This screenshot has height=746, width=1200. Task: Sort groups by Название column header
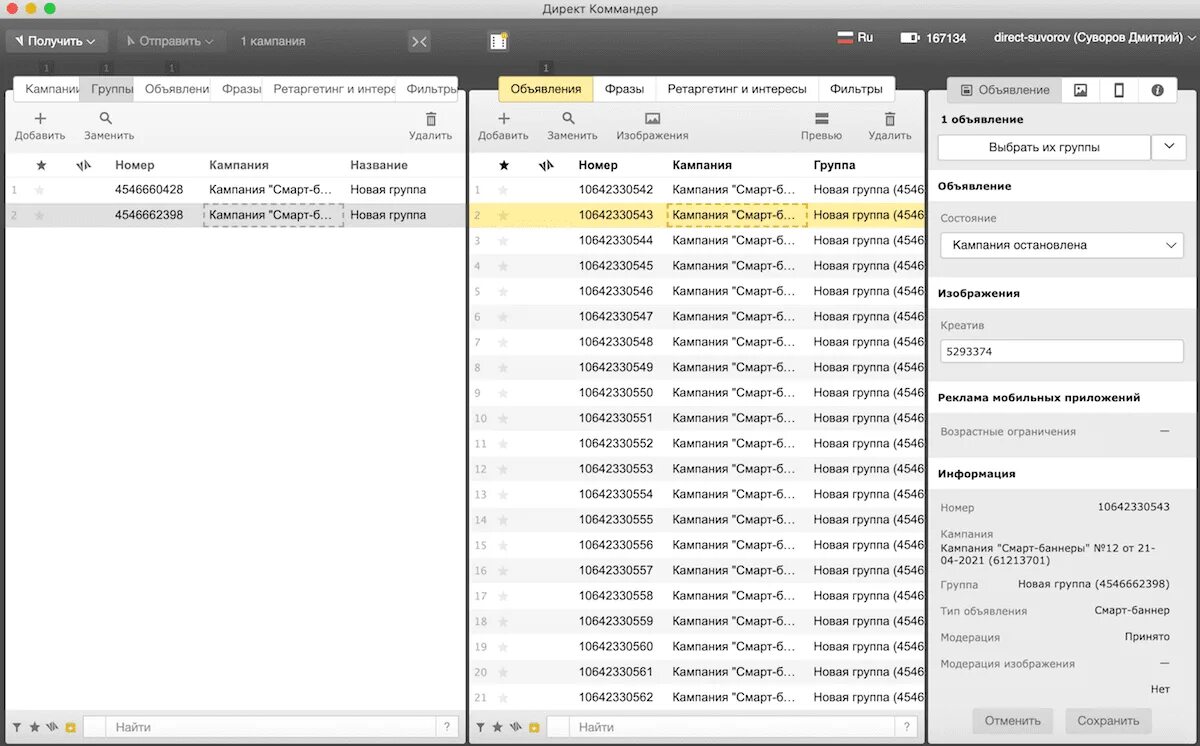379,165
